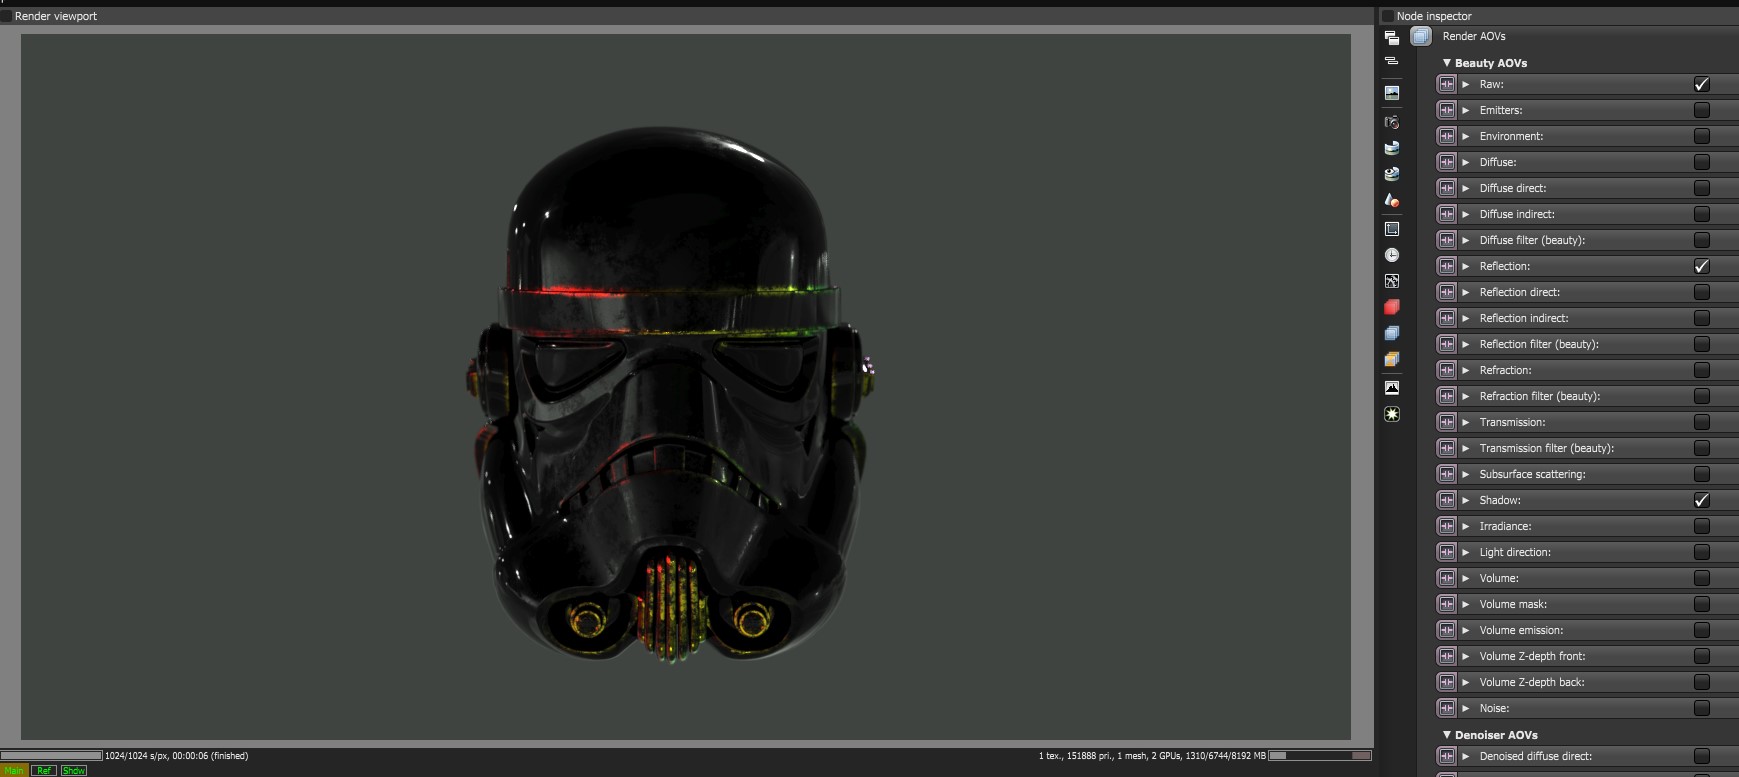Select the camera icon in the Node inspector sidebar

(x=1391, y=122)
